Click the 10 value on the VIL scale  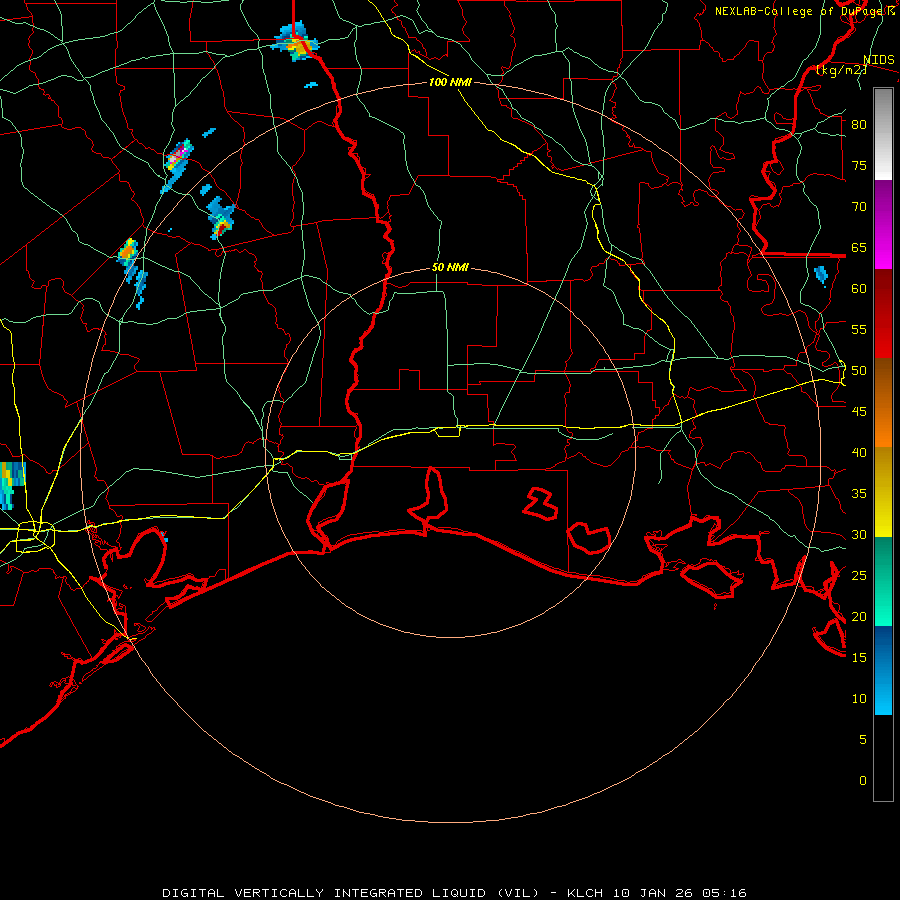(859, 699)
